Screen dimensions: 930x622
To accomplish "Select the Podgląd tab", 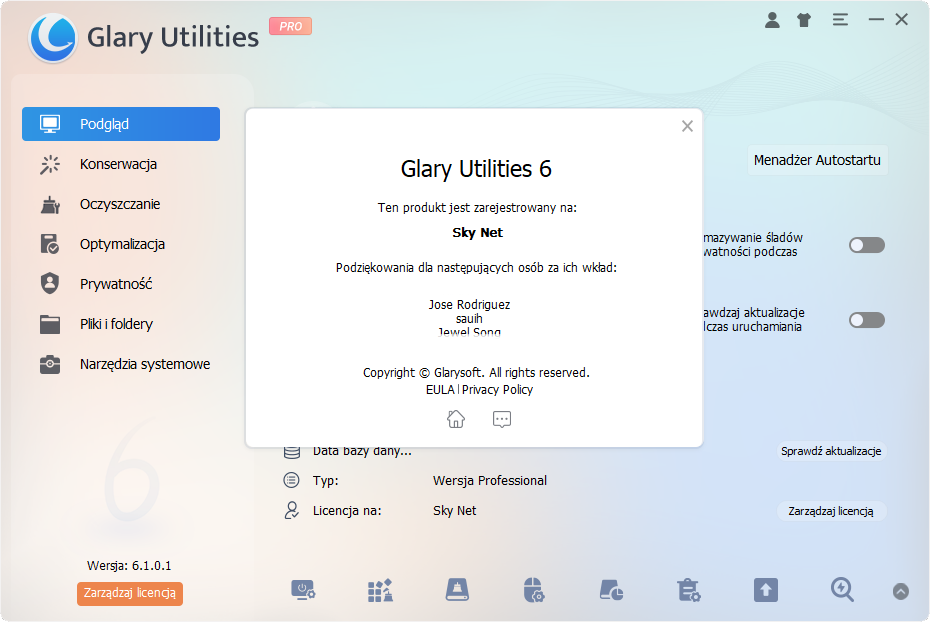I will 121,124.
